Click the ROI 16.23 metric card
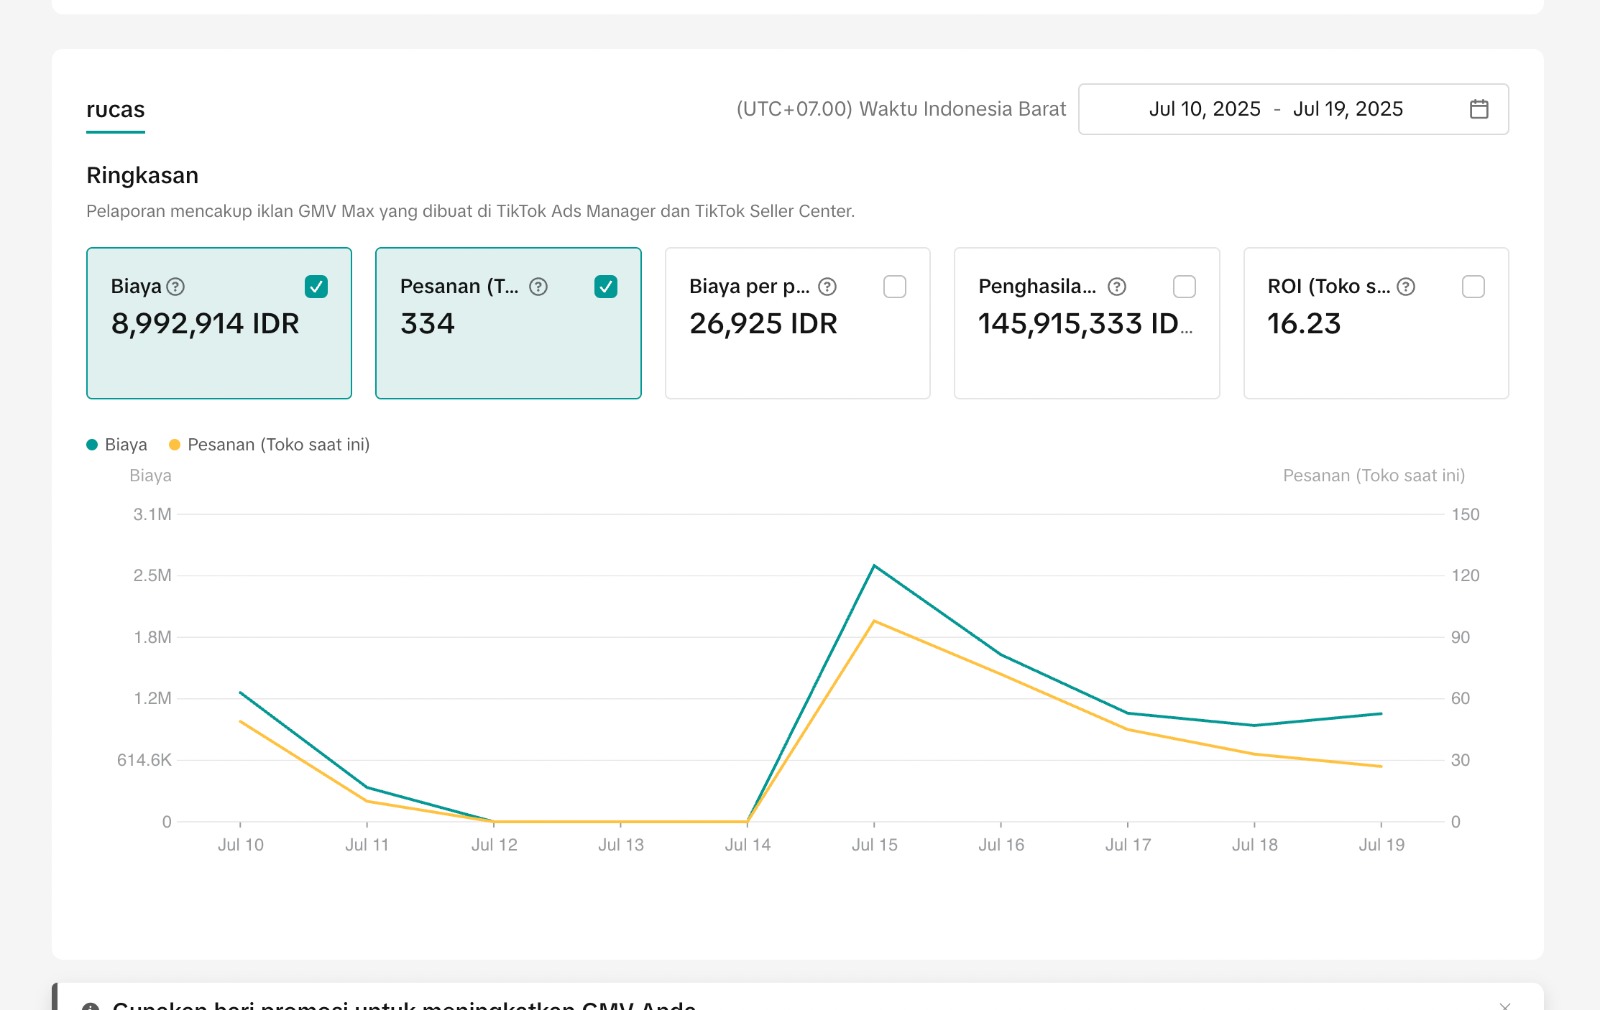Viewport: 1600px width, 1010px height. (1375, 340)
